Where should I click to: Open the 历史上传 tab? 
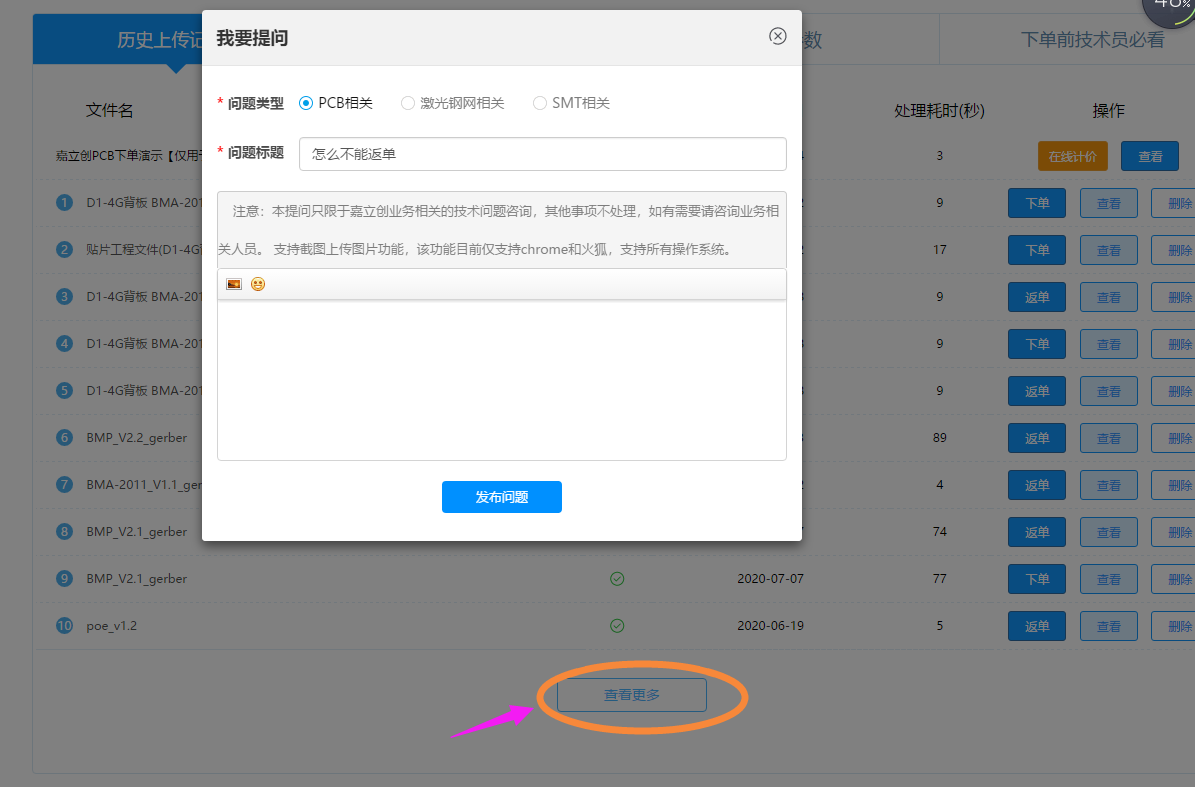point(118,40)
